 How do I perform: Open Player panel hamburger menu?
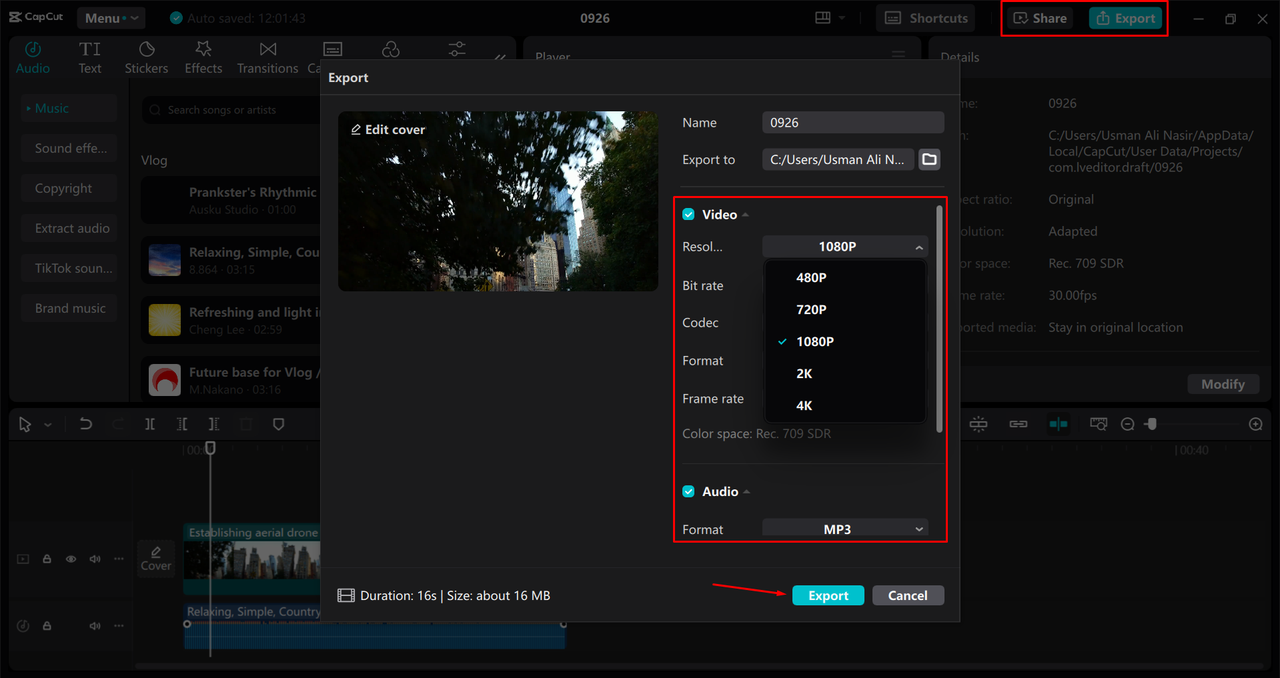(898, 56)
